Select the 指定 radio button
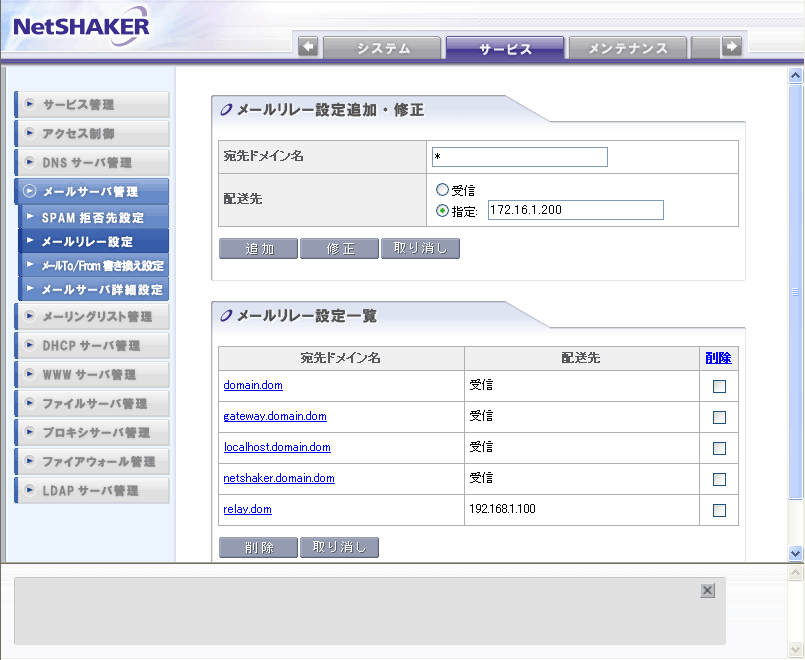 [443, 210]
